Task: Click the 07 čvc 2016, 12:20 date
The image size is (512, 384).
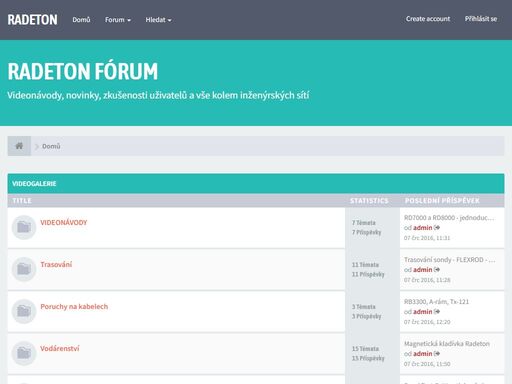Action: coord(427,322)
